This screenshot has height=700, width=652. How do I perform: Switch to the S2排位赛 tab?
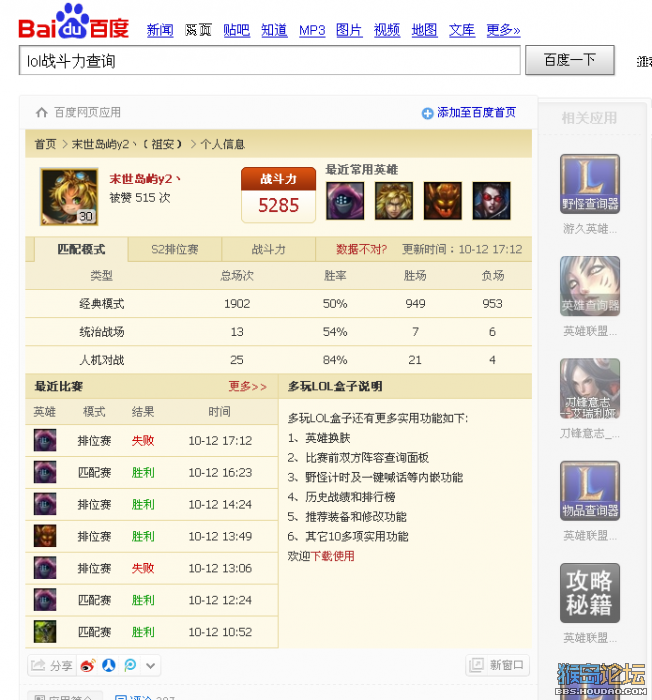[x=175, y=249]
